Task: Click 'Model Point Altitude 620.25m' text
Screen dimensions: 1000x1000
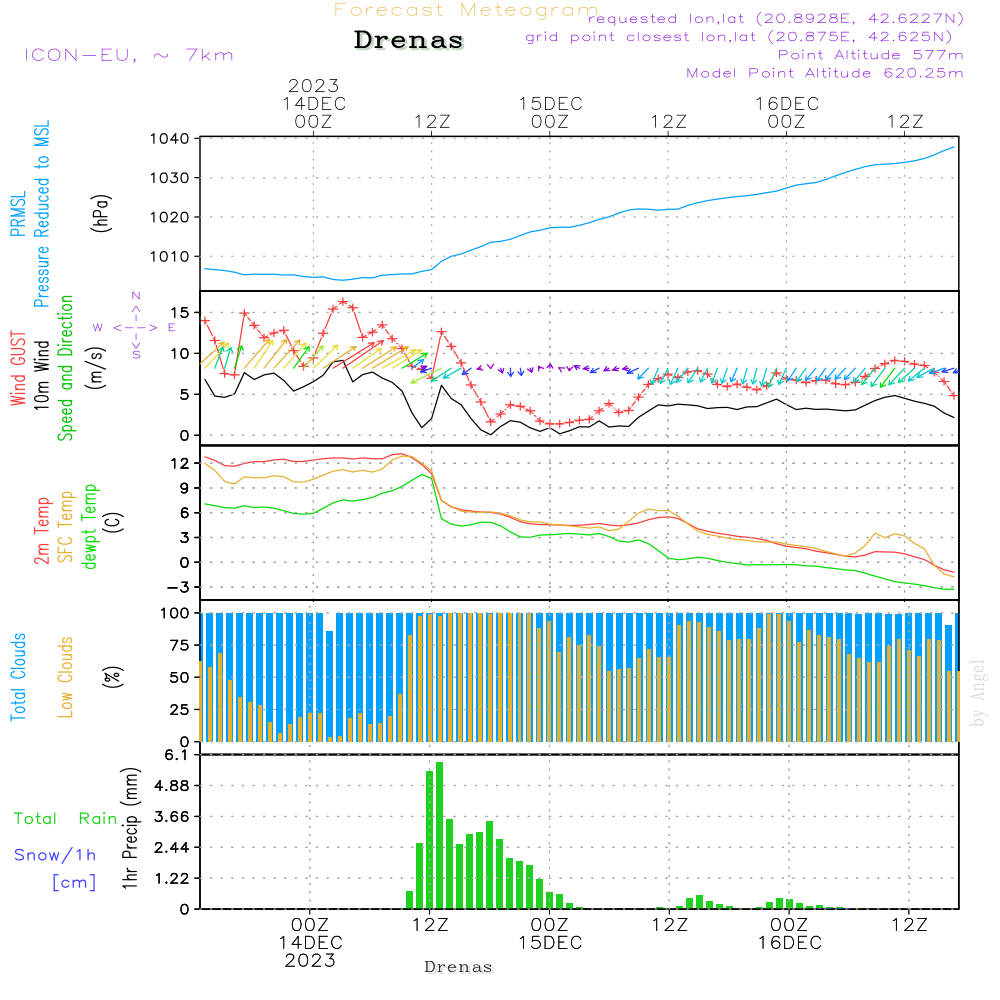Action: pos(825,73)
